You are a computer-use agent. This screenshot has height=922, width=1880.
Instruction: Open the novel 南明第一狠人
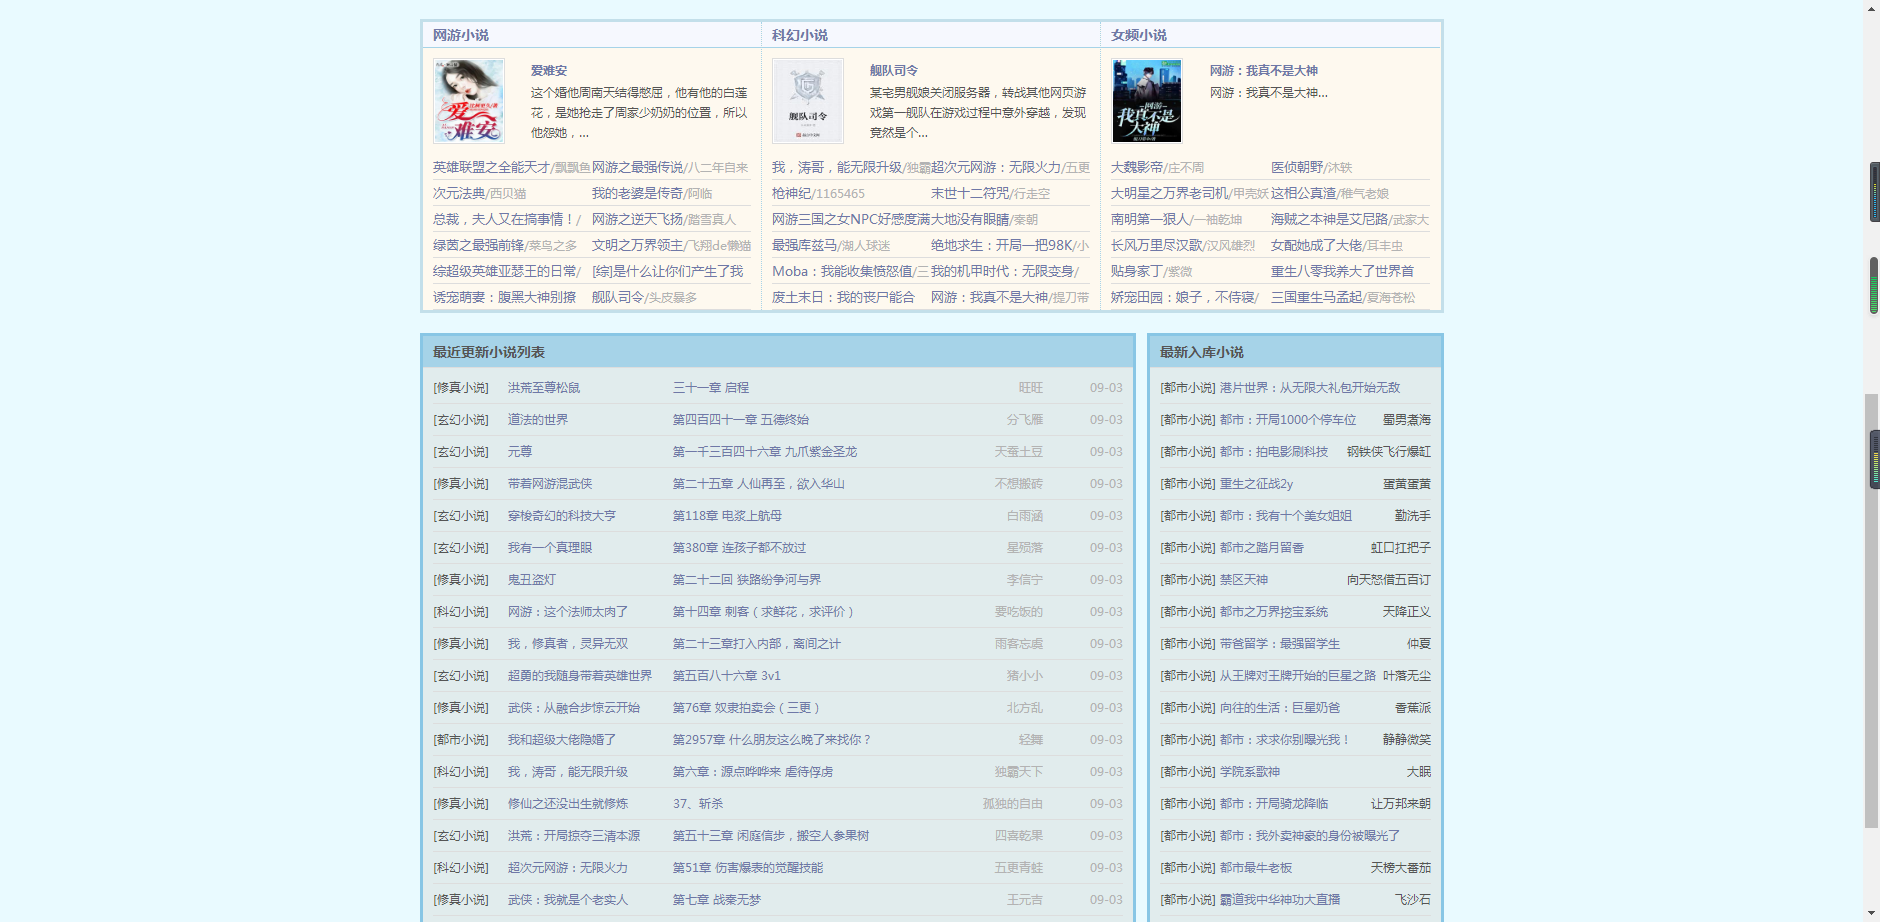point(1150,219)
